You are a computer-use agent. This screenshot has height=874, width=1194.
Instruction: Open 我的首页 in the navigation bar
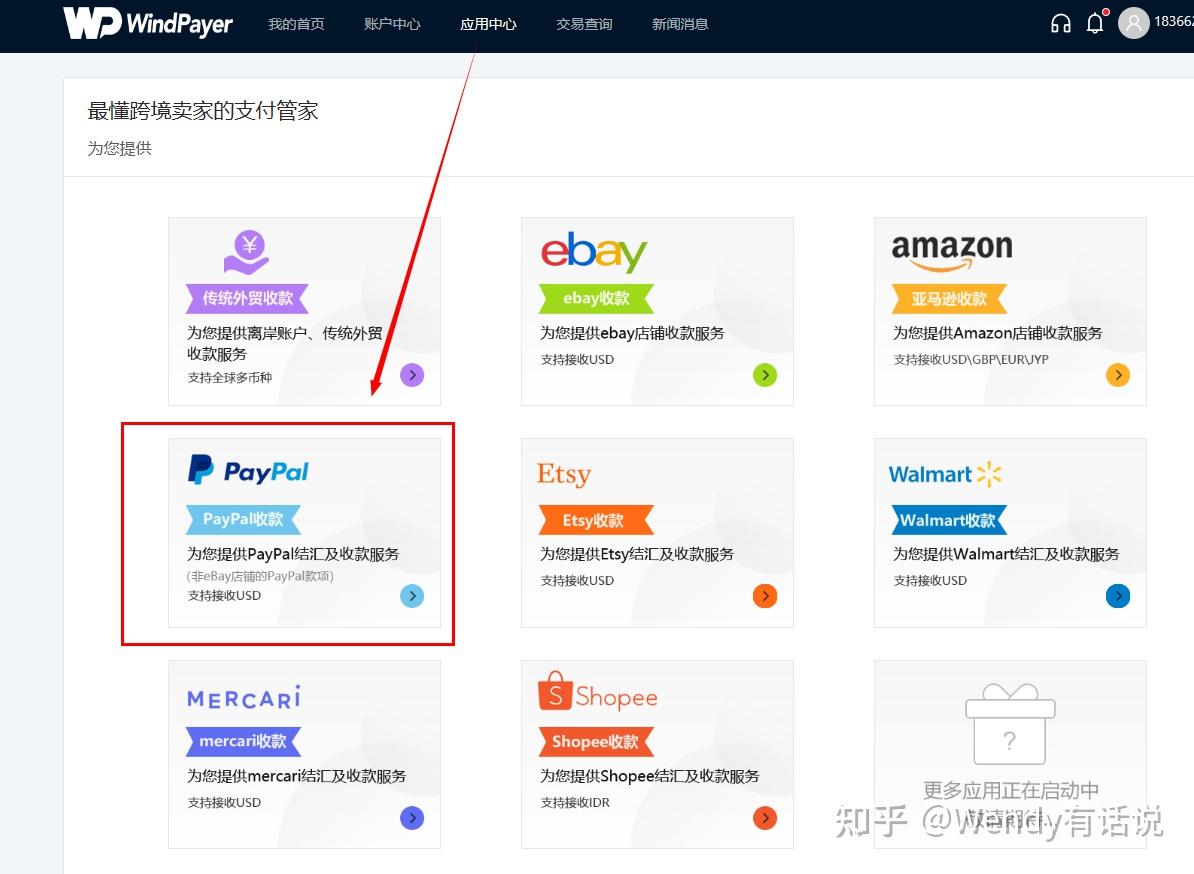[x=296, y=24]
